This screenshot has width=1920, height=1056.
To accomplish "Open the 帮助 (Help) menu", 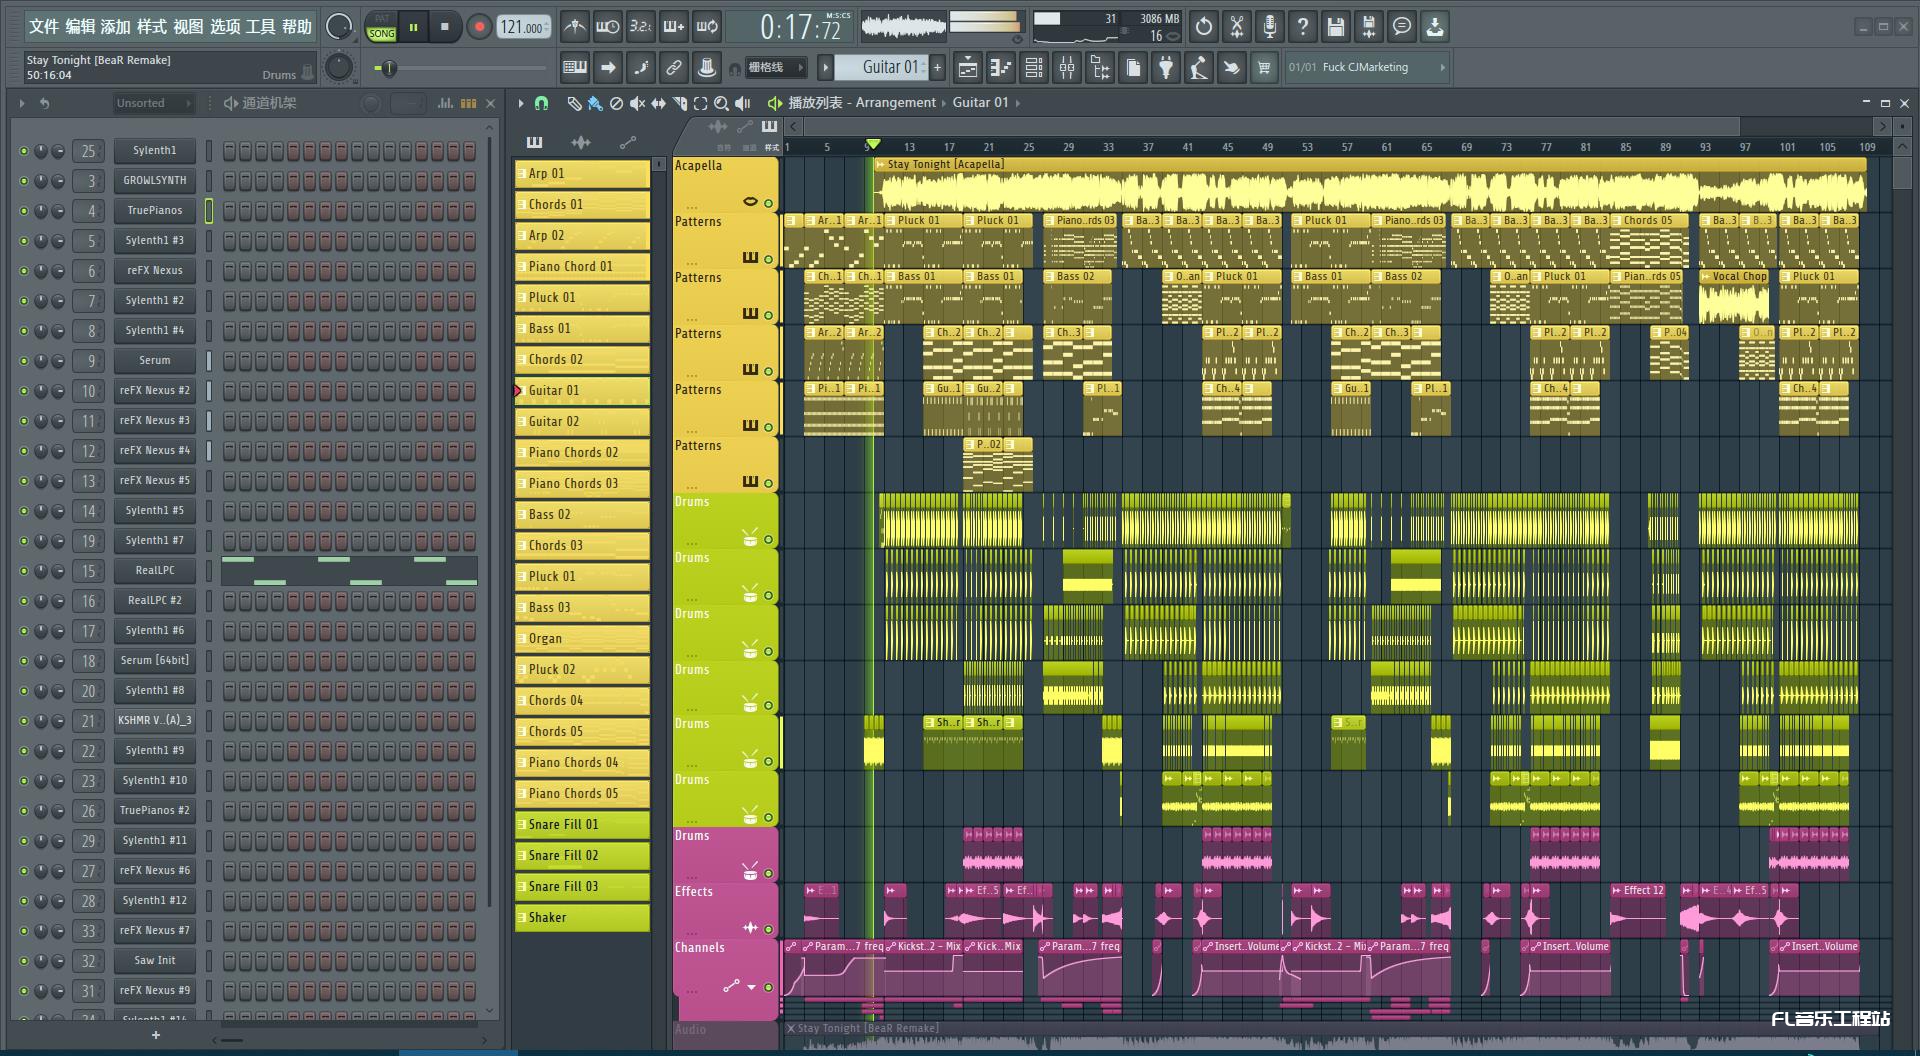I will pos(297,27).
